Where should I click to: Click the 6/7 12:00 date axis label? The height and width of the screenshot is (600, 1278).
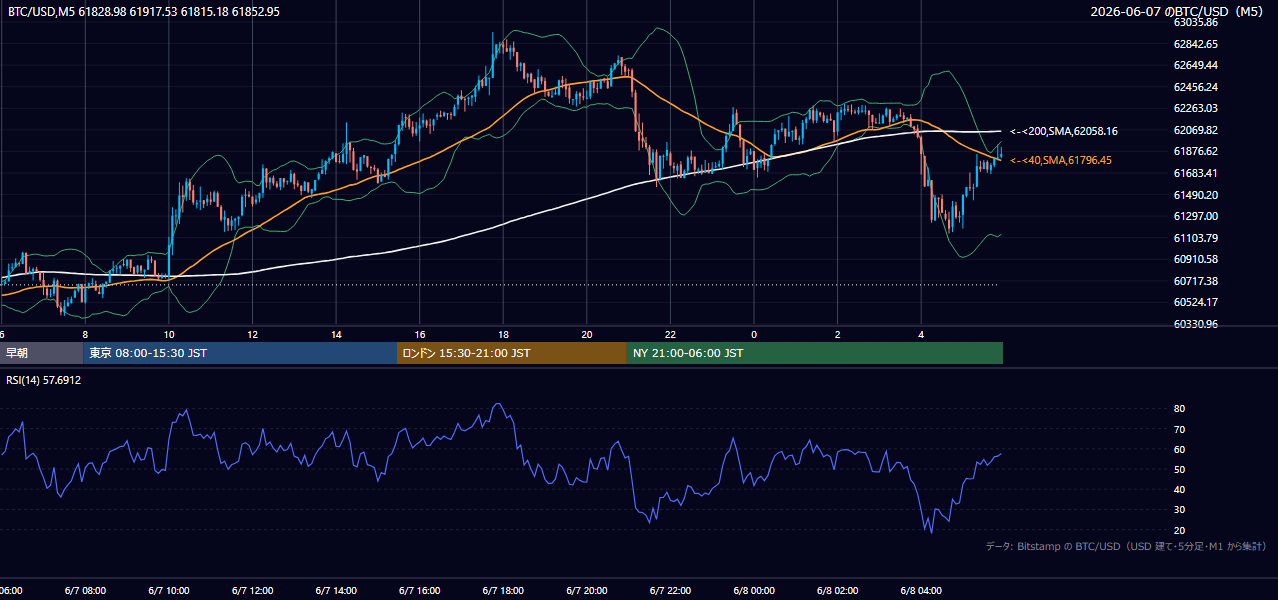tap(252, 591)
